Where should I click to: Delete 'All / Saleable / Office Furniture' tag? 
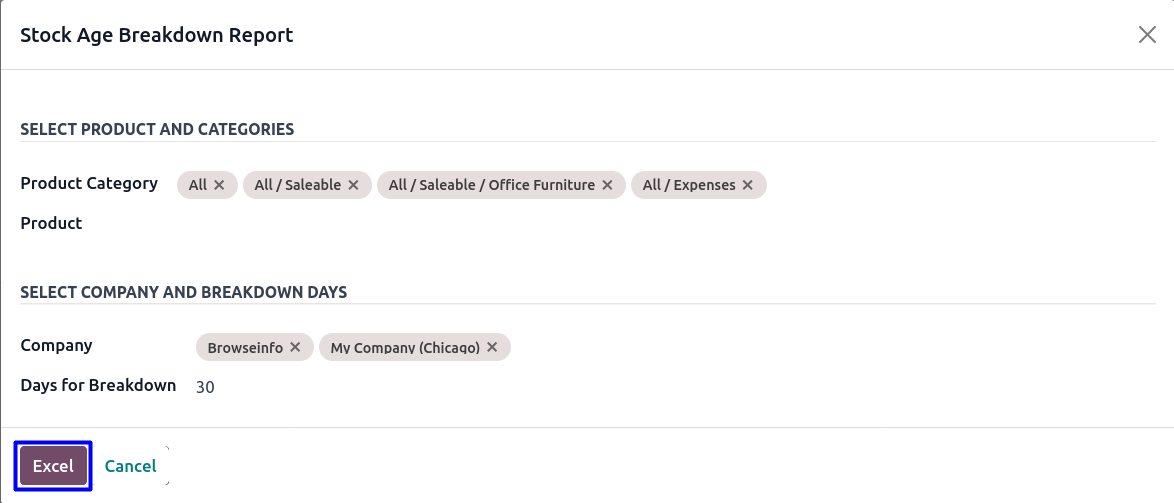pyautogui.click(x=607, y=185)
